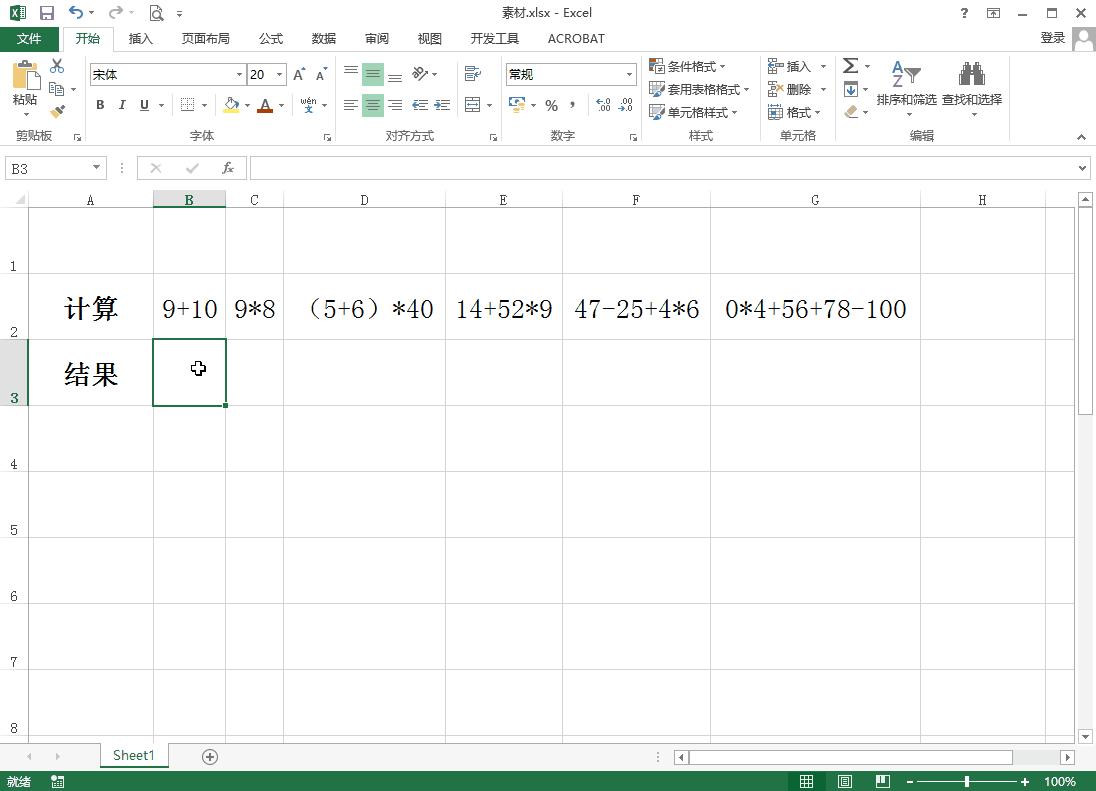Align text to the left

click(x=351, y=105)
